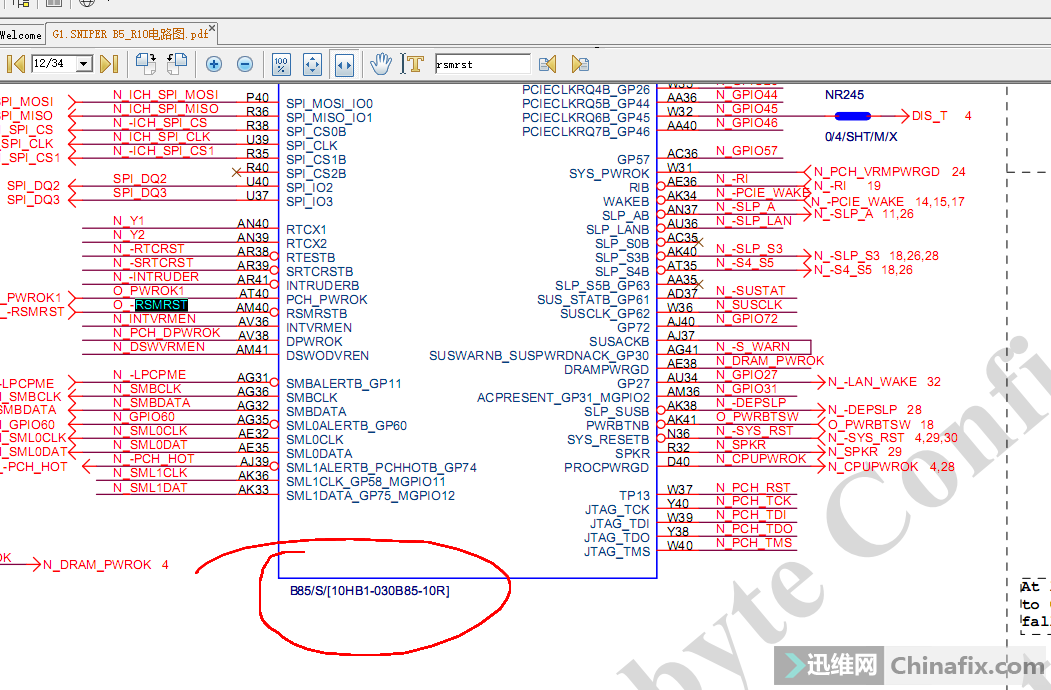
Task: Click the N_DRAM_PWROK signal label at bottom left
Action: click(97, 565)
